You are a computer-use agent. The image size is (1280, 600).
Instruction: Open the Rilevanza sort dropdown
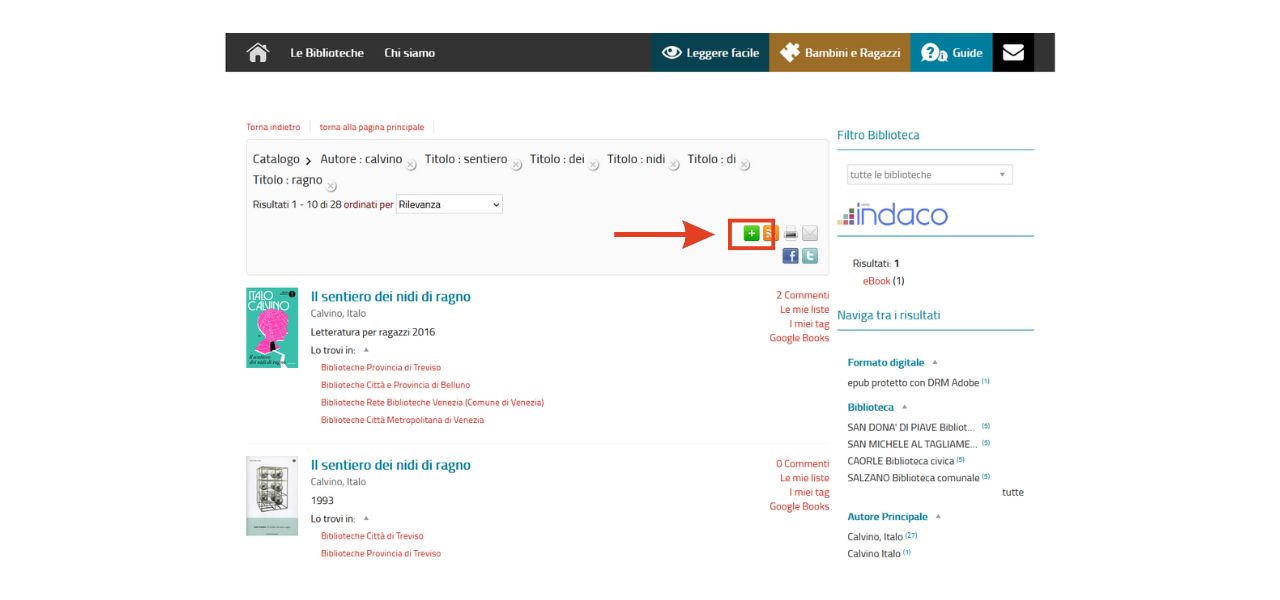[x=449, y=205]
